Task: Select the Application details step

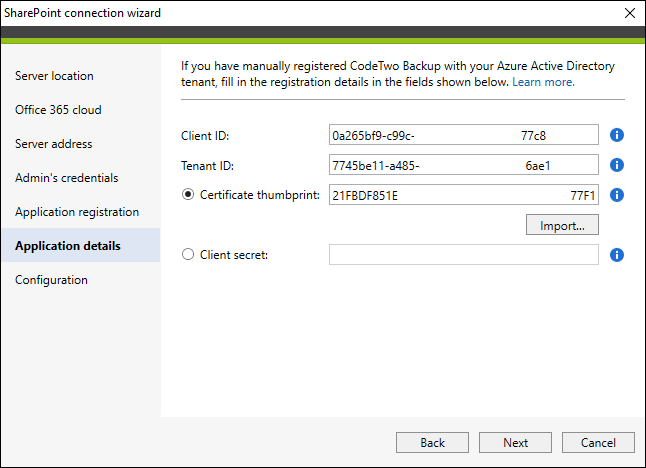Action: coord(81,246)
